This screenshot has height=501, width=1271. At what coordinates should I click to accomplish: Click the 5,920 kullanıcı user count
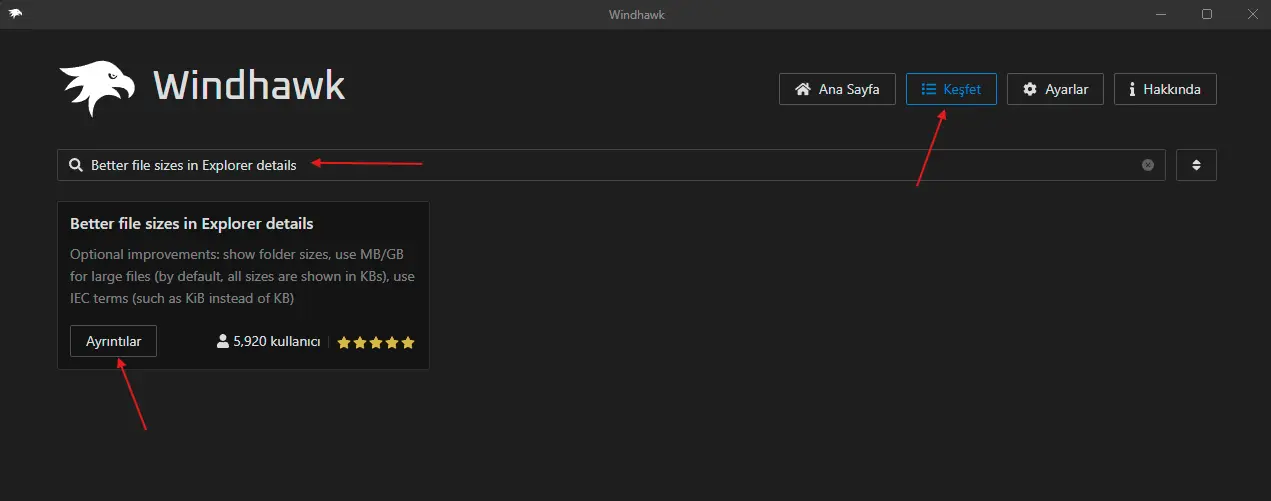[x=268, y=342]
